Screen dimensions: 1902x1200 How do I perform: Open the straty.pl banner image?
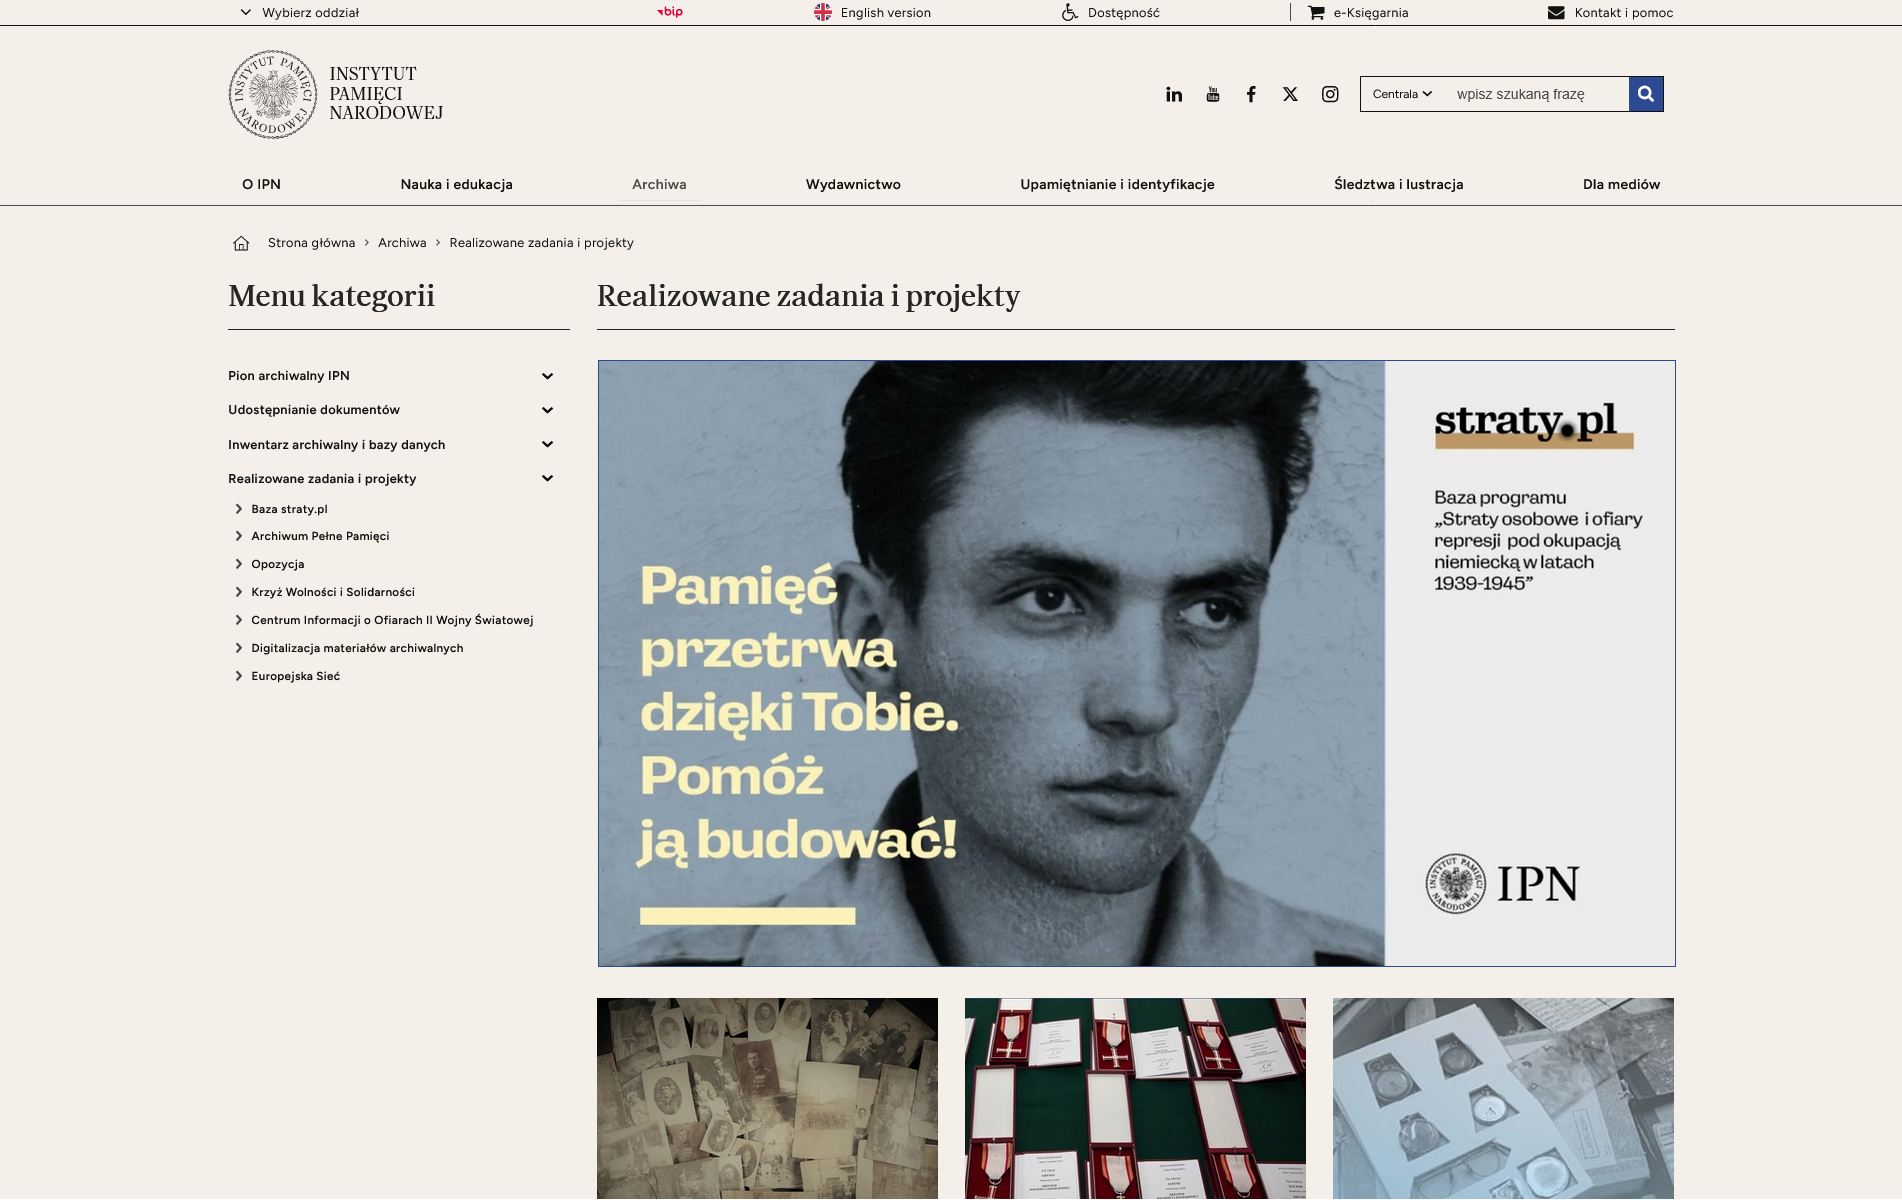click(x=1136, y=663)
